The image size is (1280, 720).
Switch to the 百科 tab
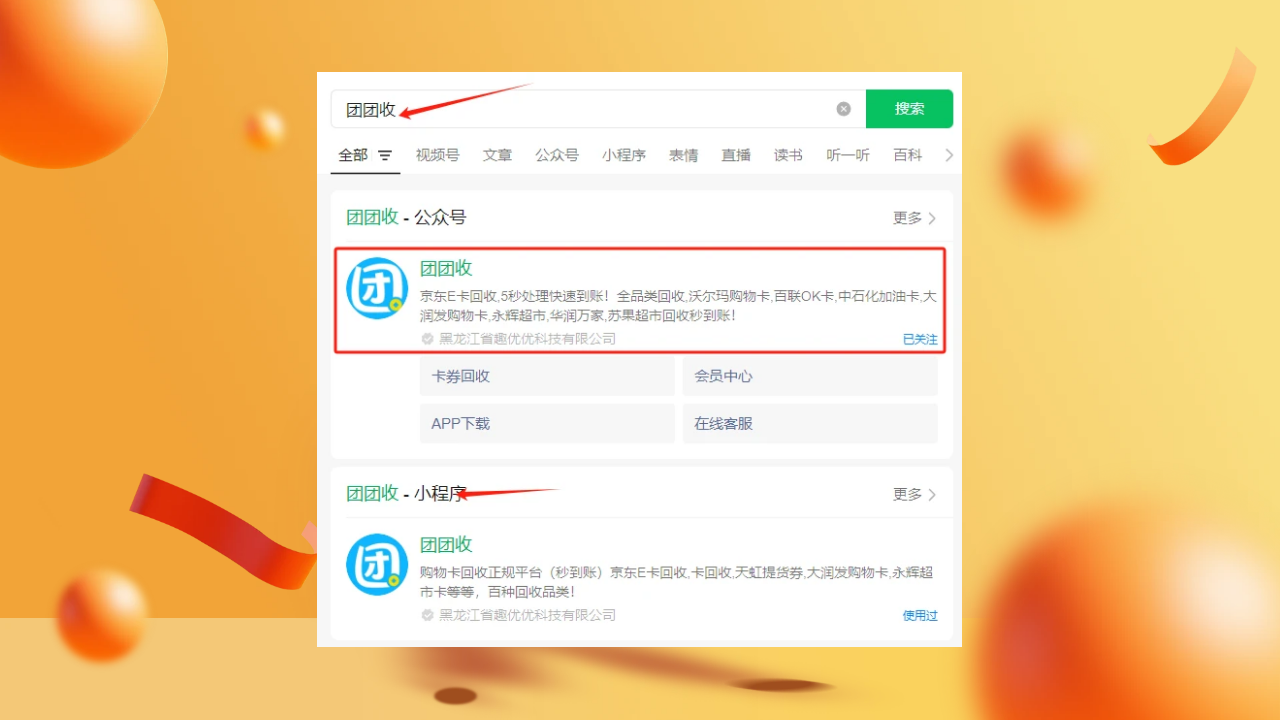click(907, 155)
